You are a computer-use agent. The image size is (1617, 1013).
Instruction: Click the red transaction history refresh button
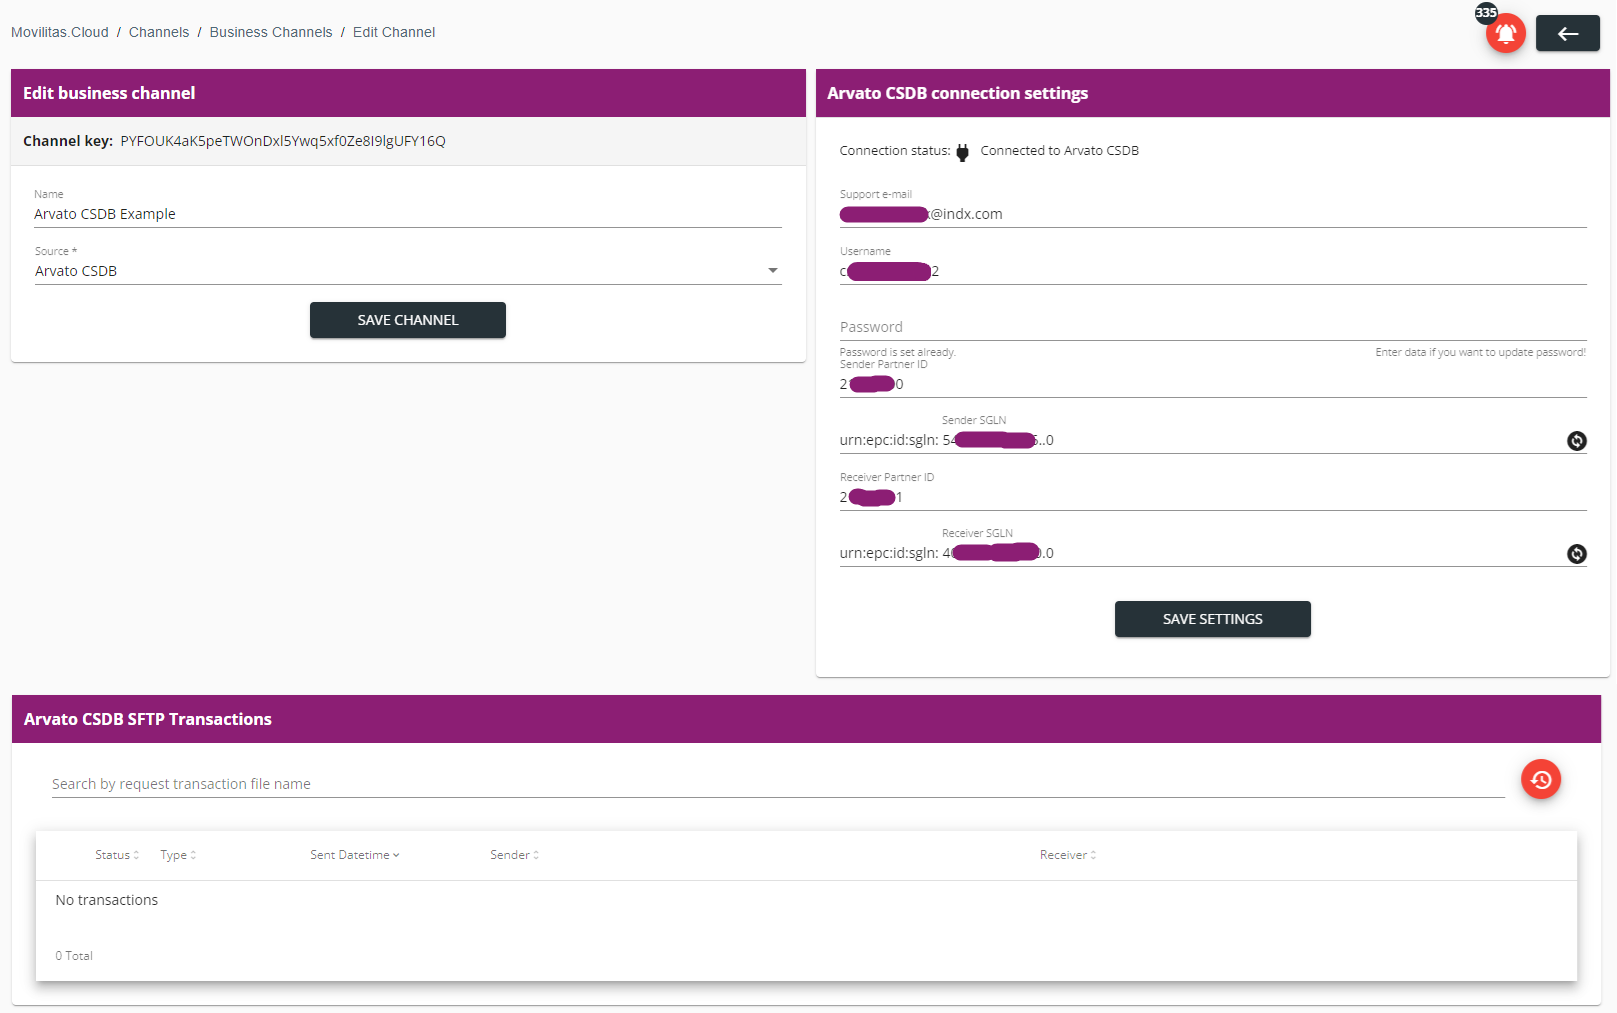tap(1541, 779)
